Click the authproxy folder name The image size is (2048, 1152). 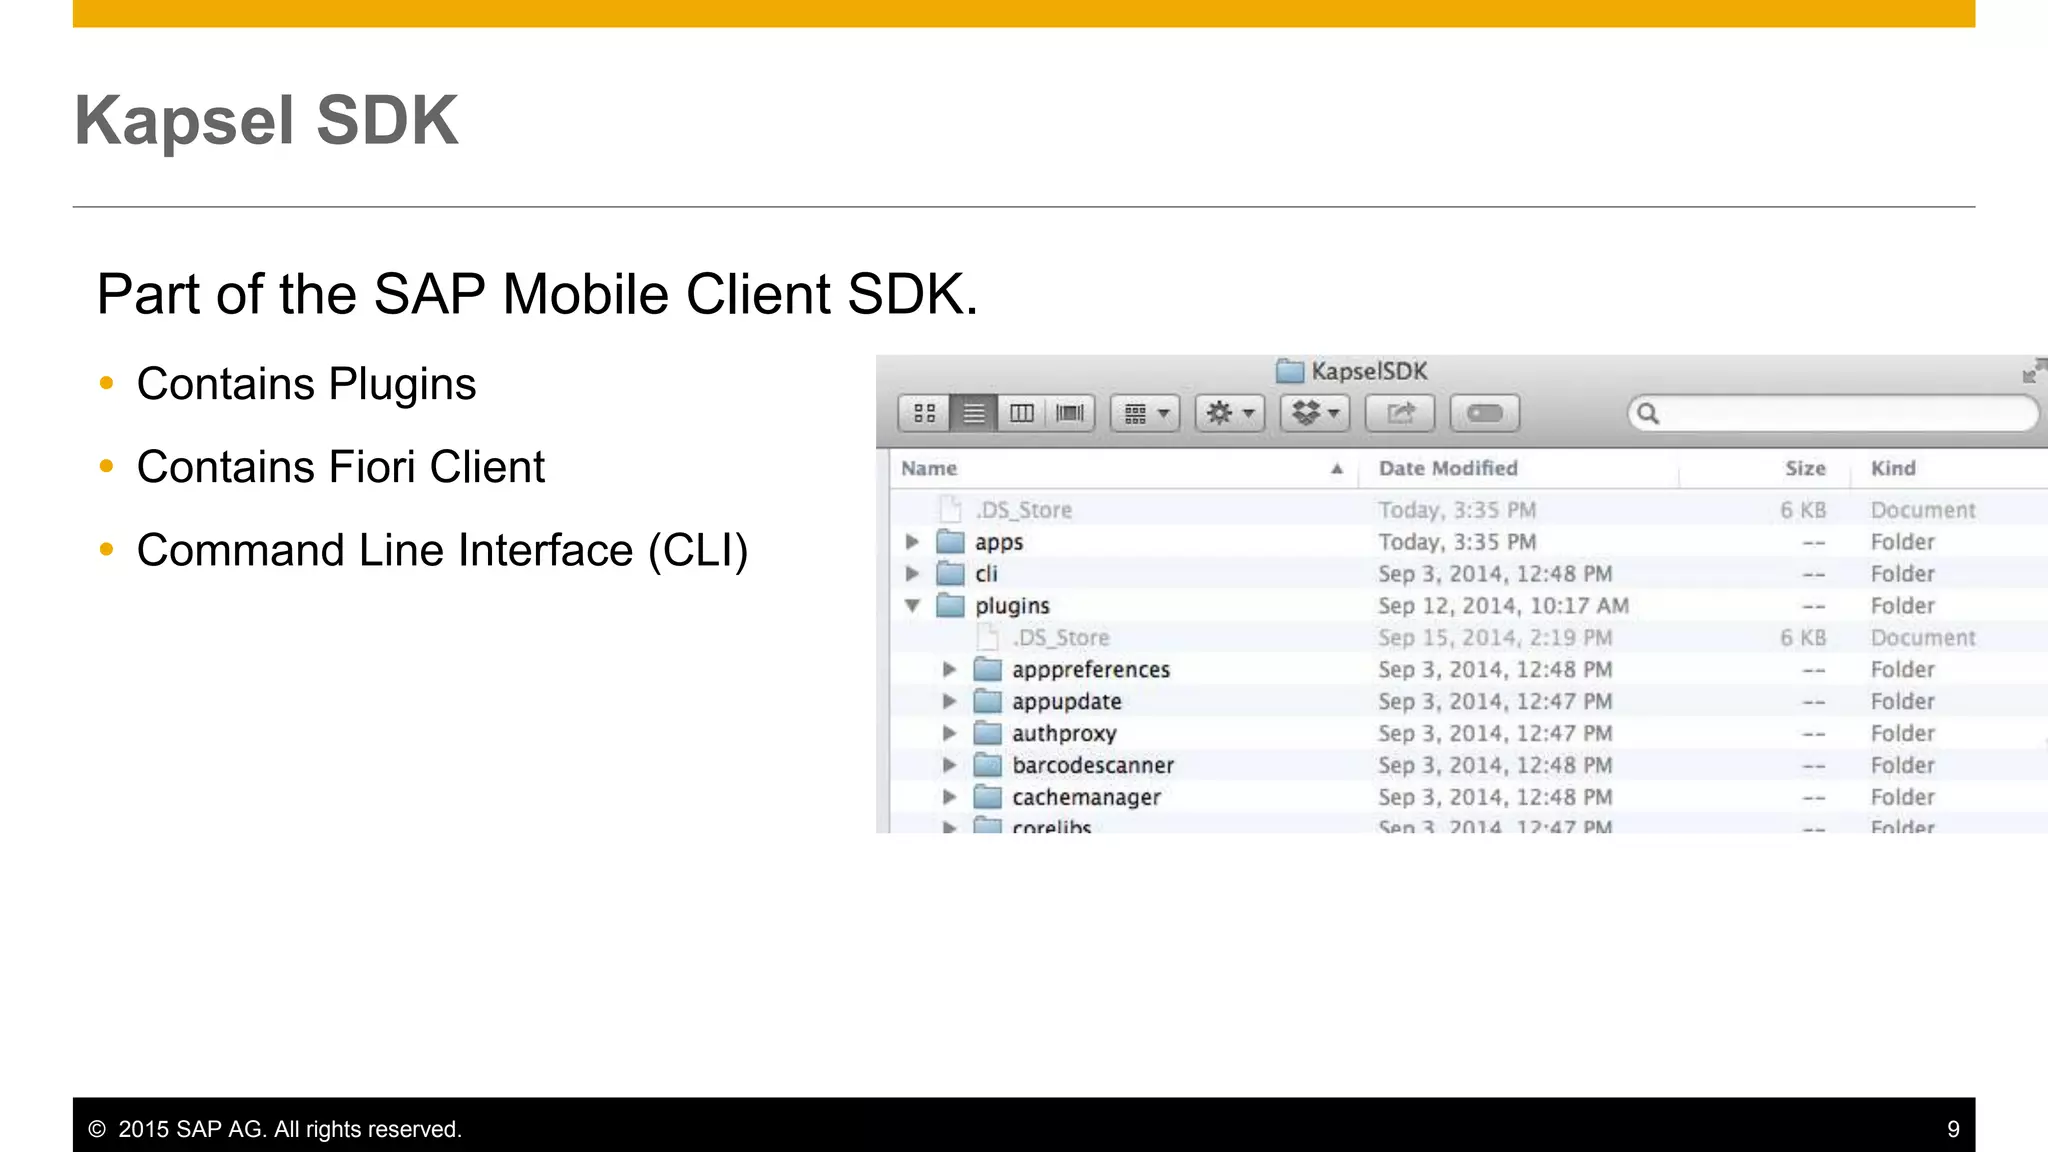(x=1064, y=735)
